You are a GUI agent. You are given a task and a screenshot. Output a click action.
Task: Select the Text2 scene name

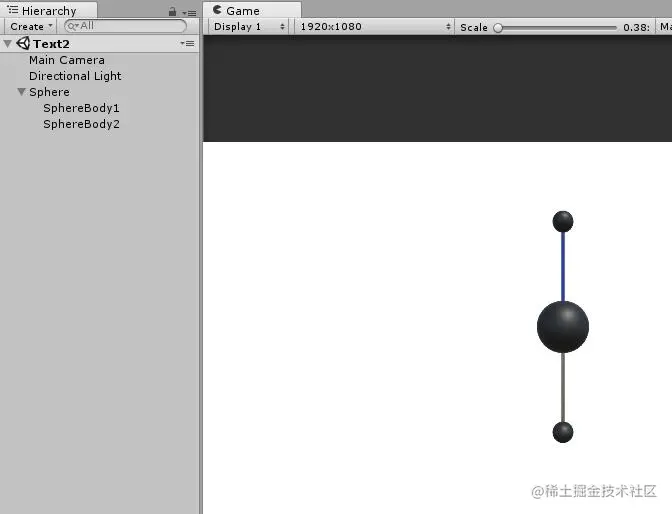click(x=51, y=44)
